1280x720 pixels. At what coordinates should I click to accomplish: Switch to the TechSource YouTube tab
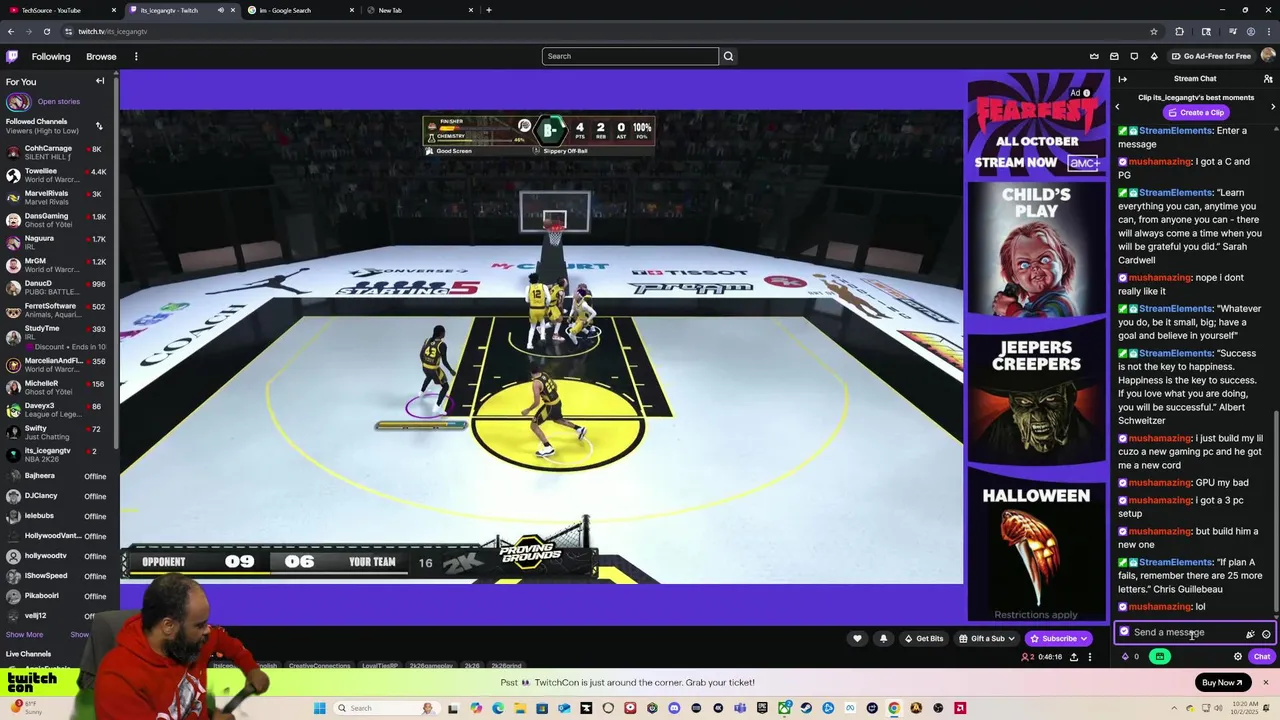62,10
